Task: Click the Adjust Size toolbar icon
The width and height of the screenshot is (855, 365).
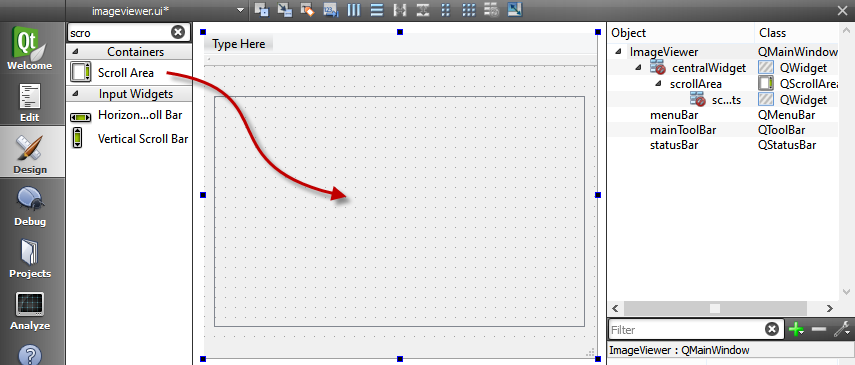Action: click(515, 9)
